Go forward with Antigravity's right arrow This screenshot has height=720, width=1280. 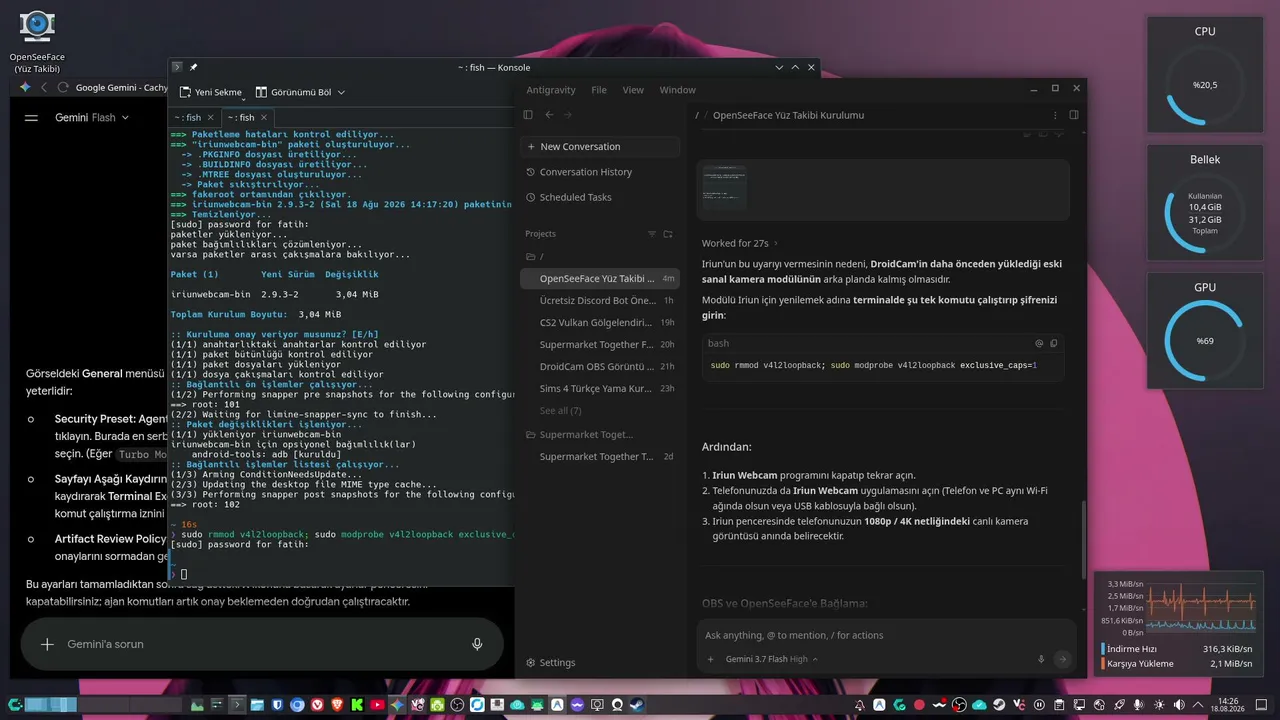(568, 115)
